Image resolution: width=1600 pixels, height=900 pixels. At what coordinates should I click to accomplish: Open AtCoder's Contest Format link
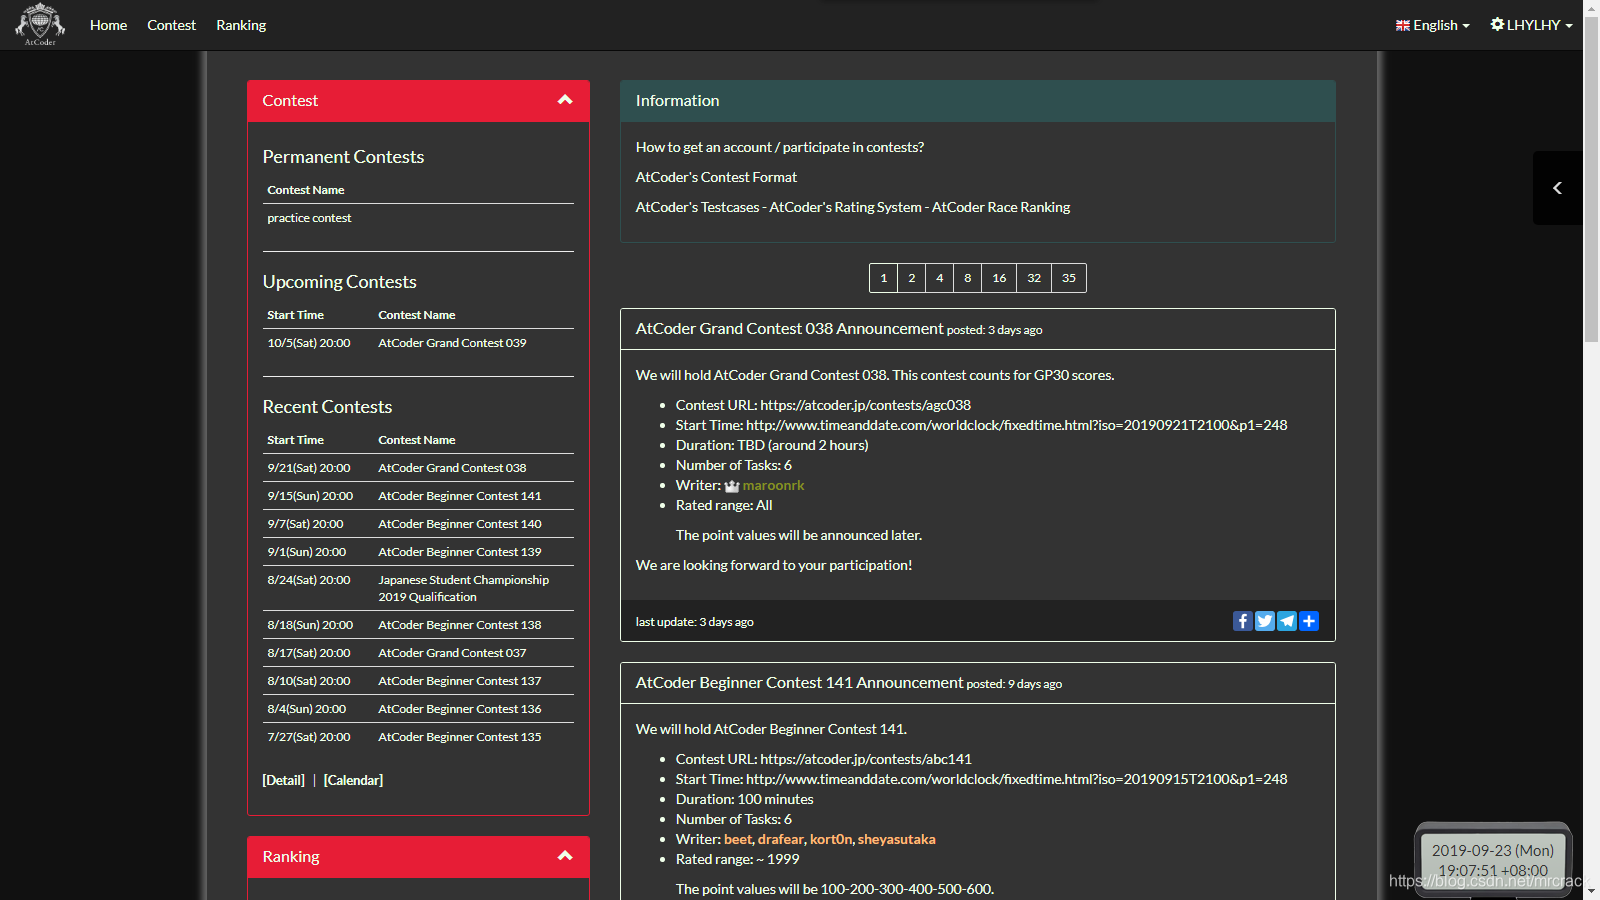click(716, 177)
